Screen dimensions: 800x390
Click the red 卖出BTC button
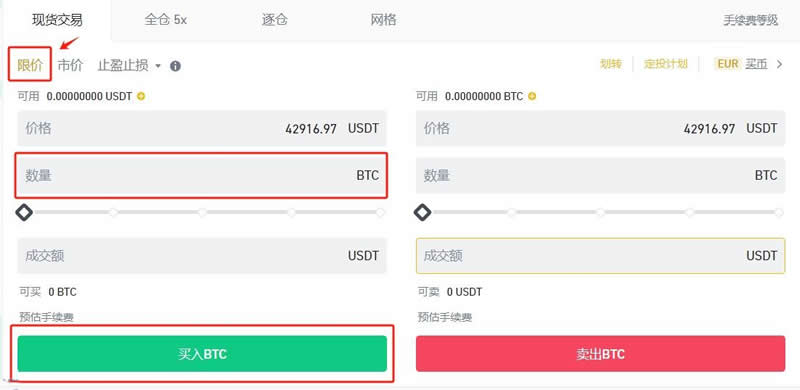coord(601,354)
